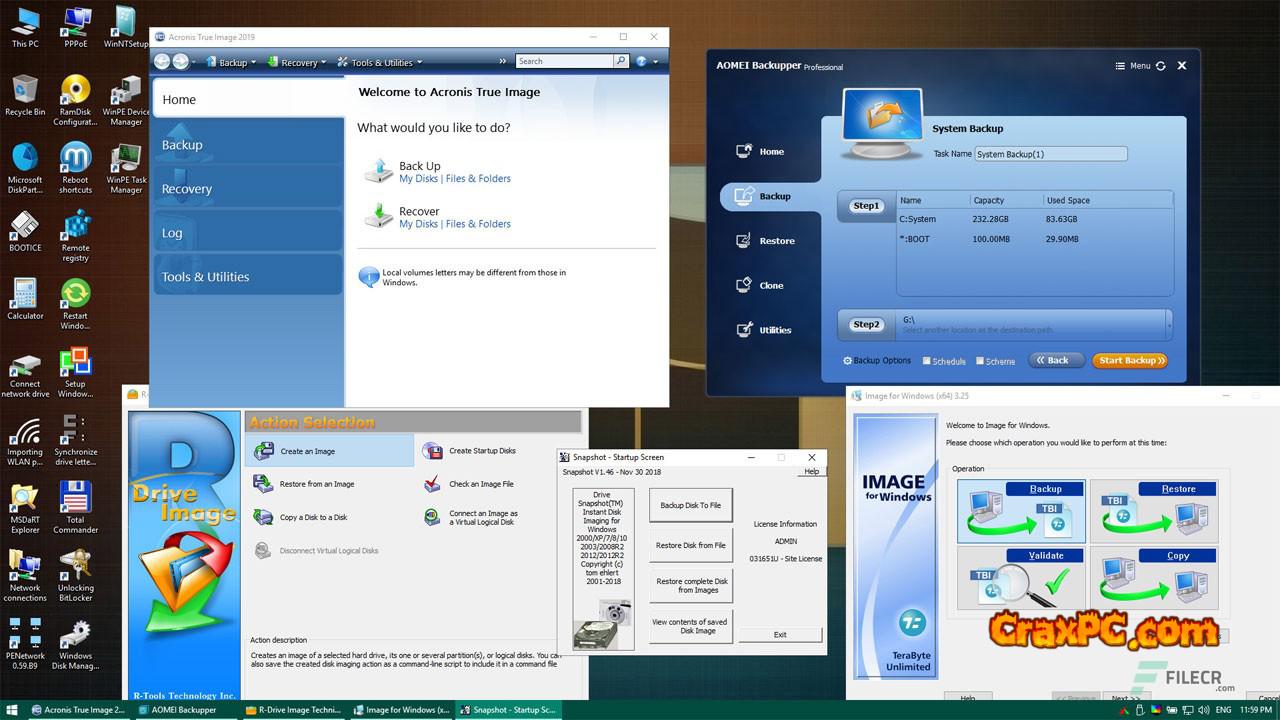The width and height of the screenshot is (1280, 720).
Task: Open Total Commander from the desktop
Action: pos(76,498)
